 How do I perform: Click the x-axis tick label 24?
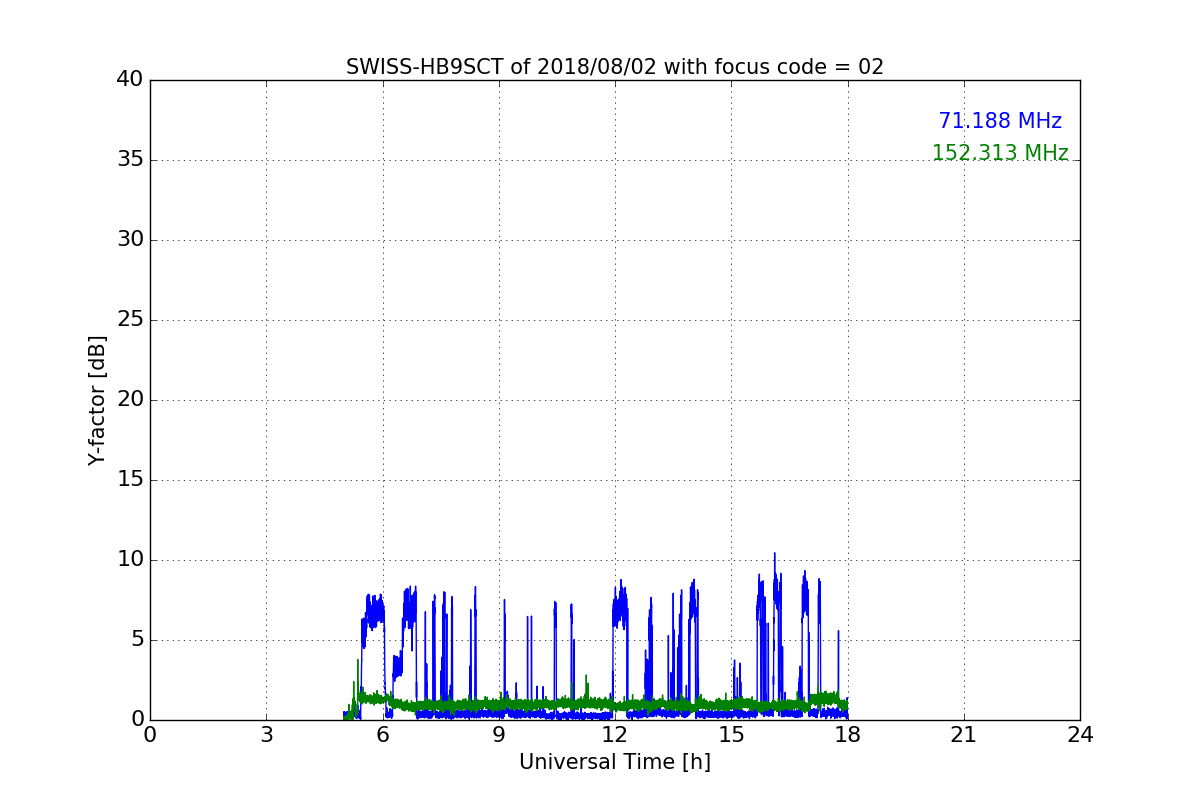point(1080,735)
